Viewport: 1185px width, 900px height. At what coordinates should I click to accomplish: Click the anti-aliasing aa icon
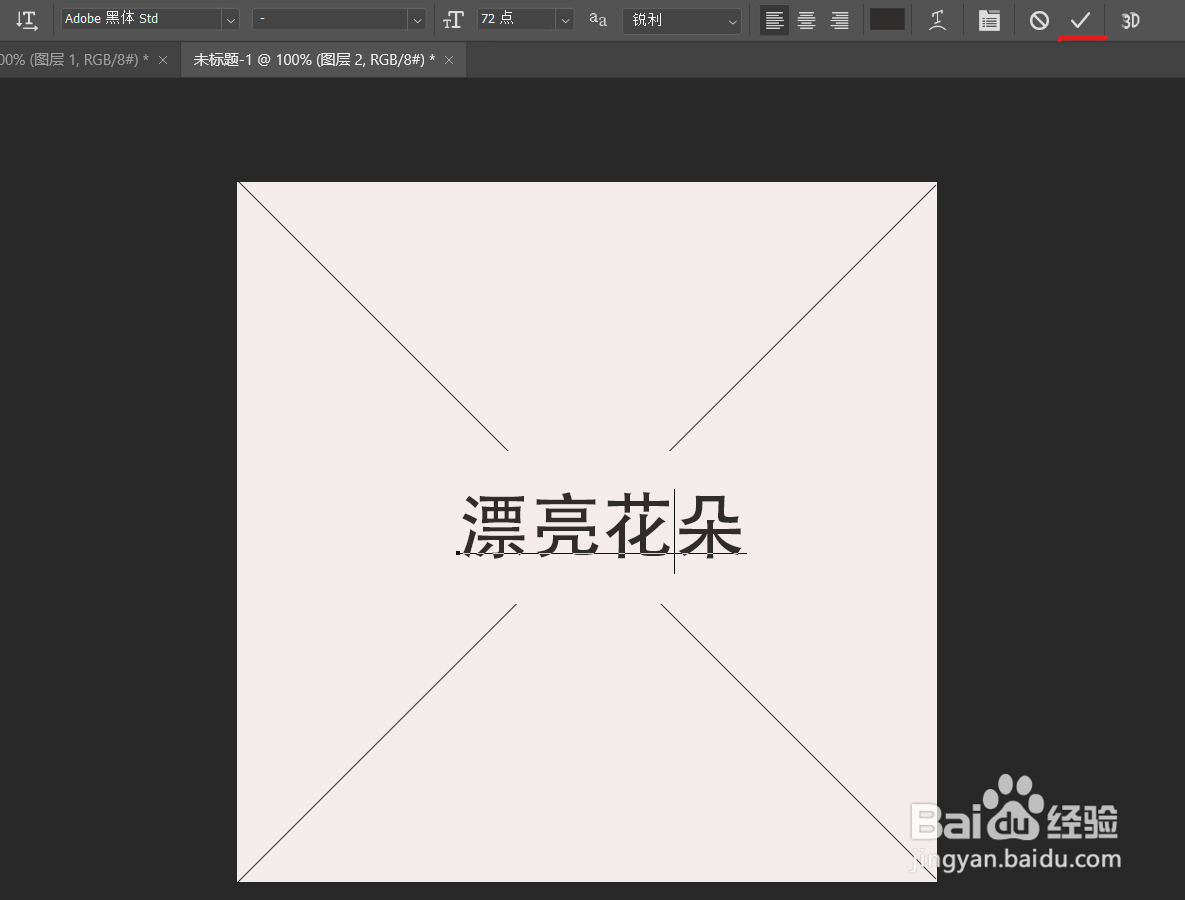597,20
